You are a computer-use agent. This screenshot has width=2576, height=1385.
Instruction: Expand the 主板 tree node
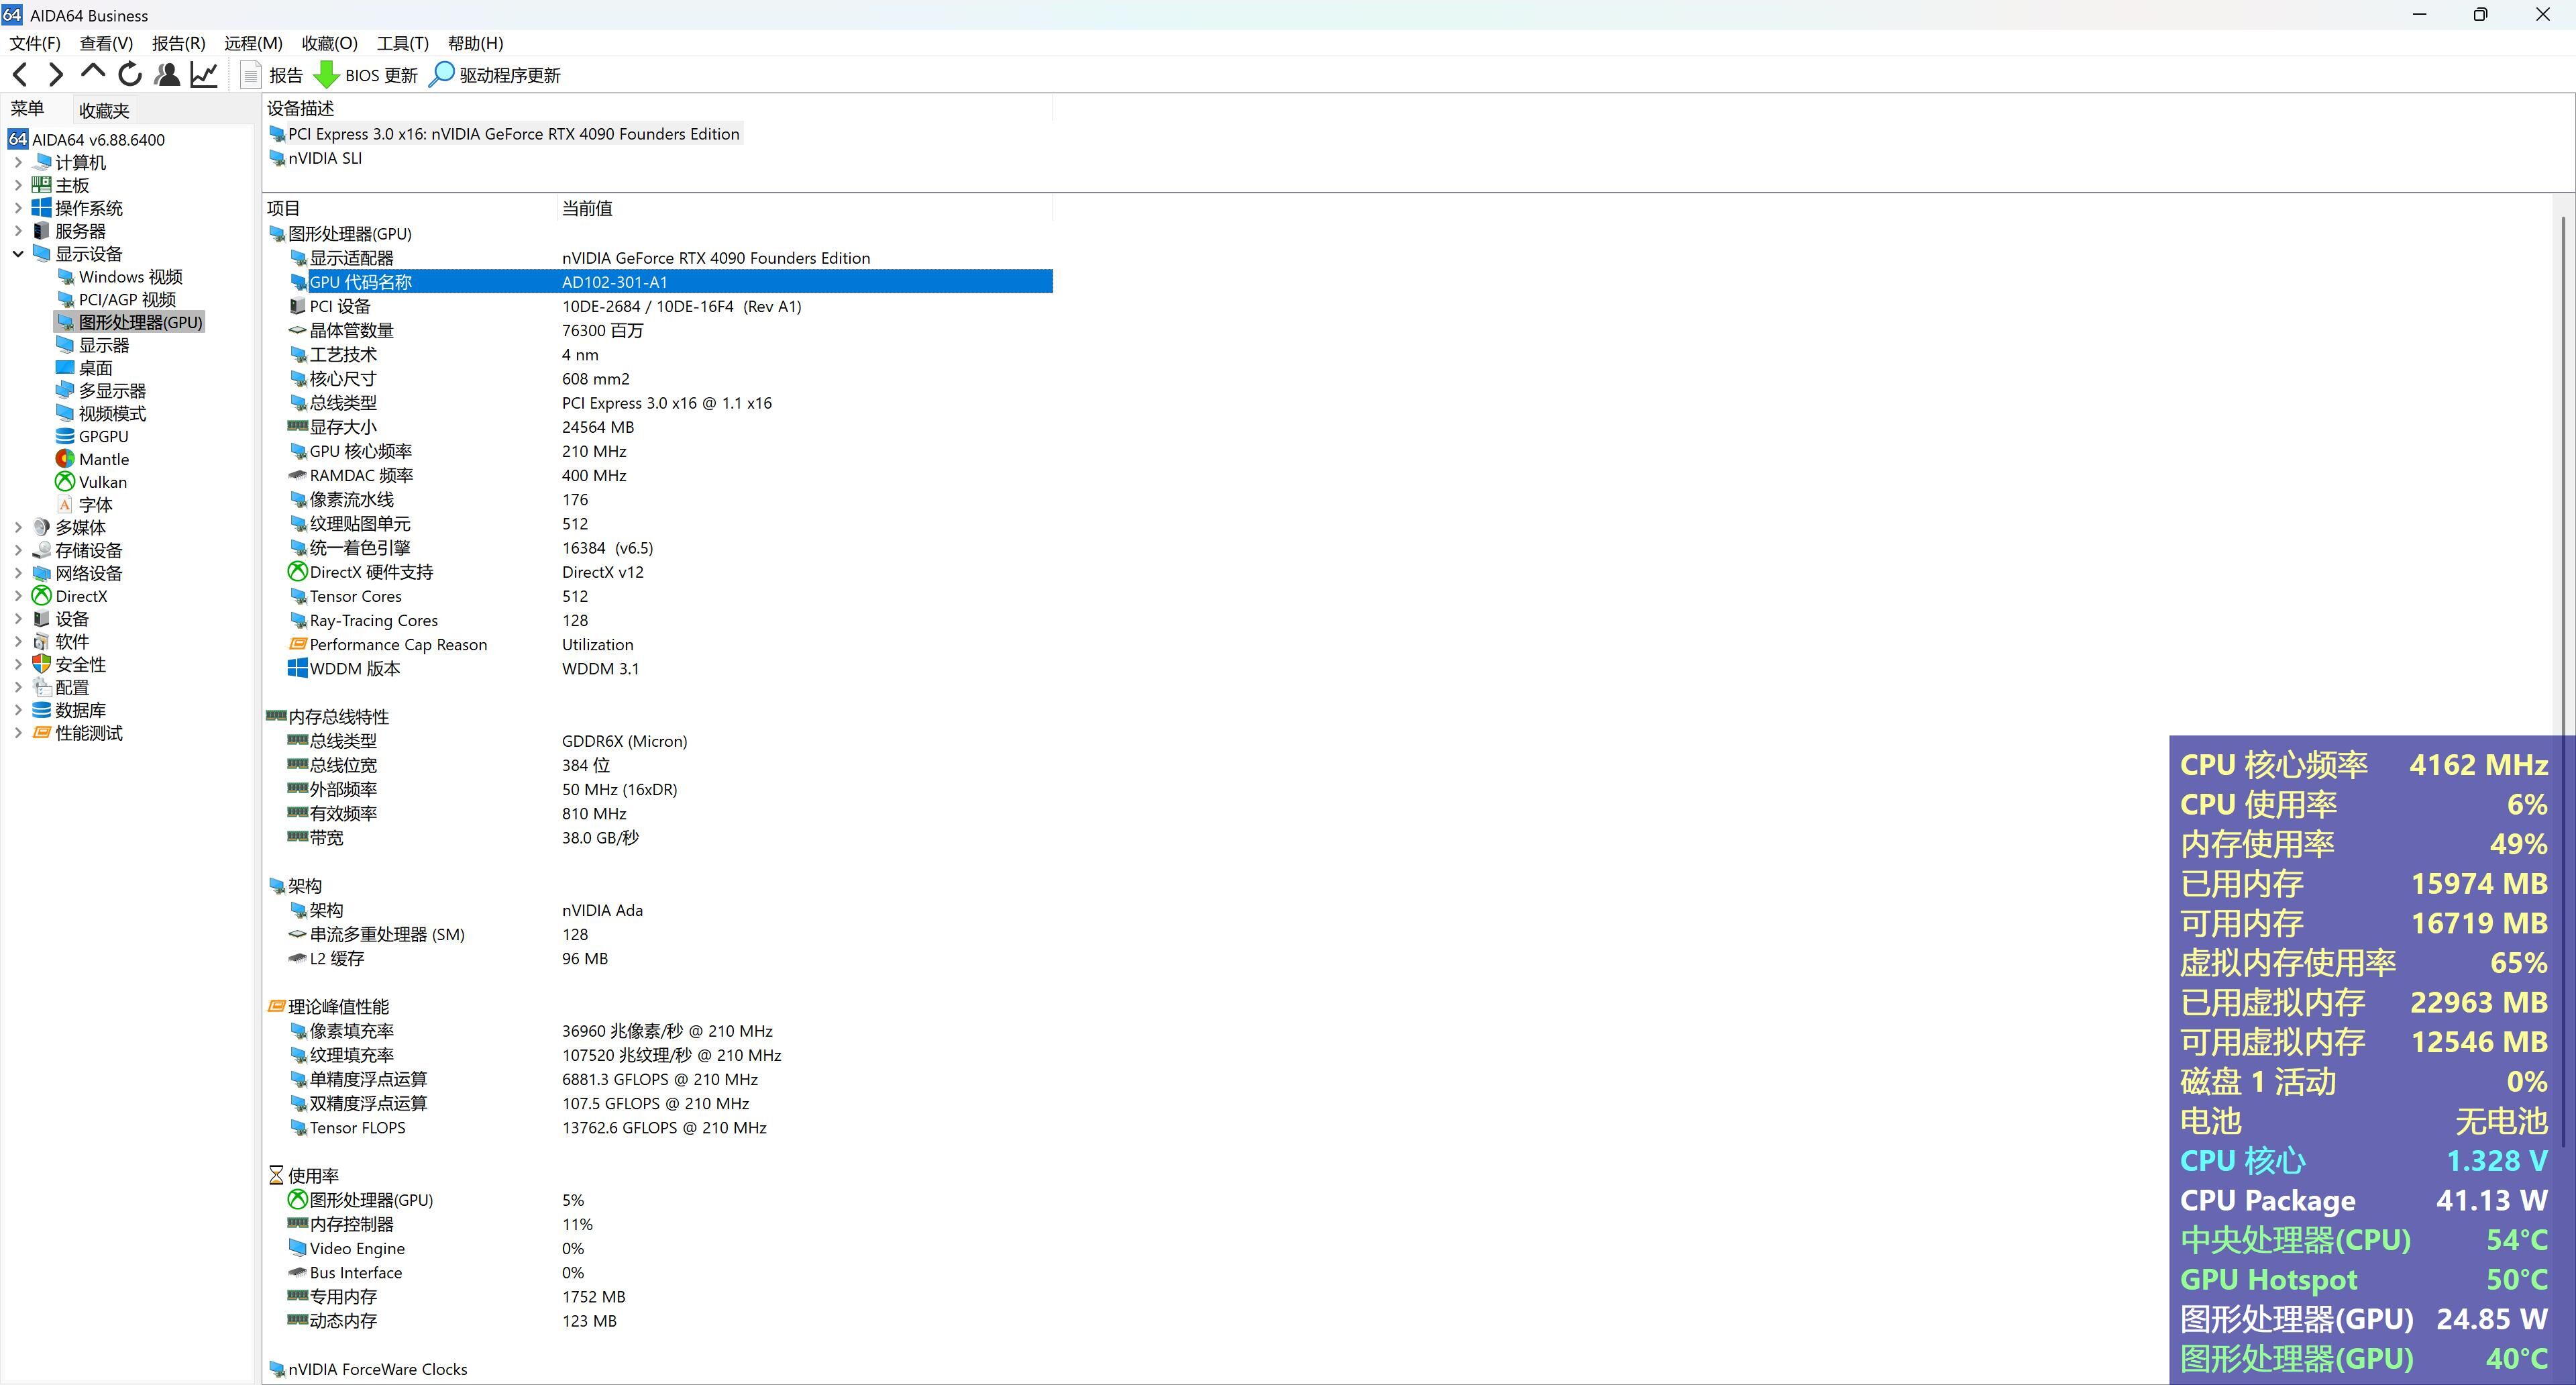click(x=18, y=185)
